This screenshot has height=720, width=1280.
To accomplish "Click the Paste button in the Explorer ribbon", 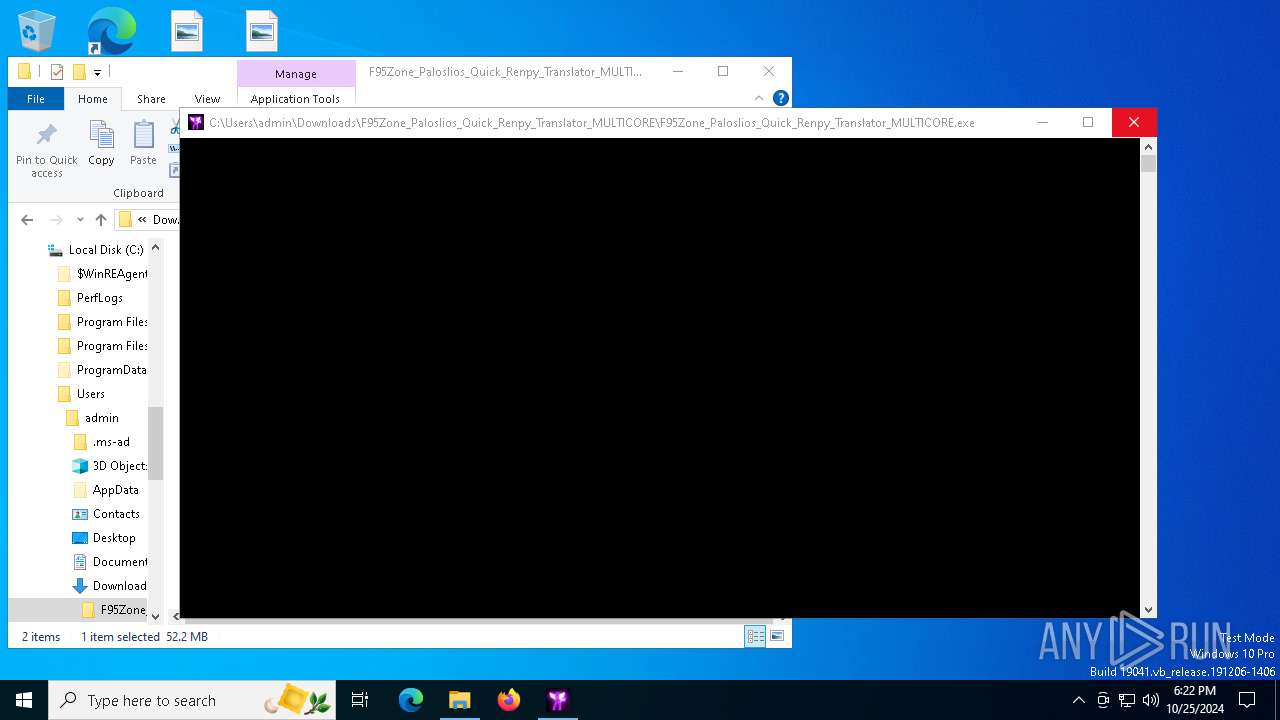I will coord(143,144).
